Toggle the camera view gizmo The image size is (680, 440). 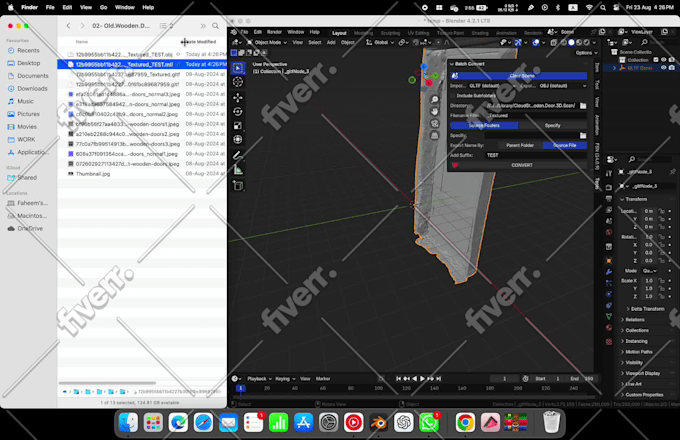point(435,124)
